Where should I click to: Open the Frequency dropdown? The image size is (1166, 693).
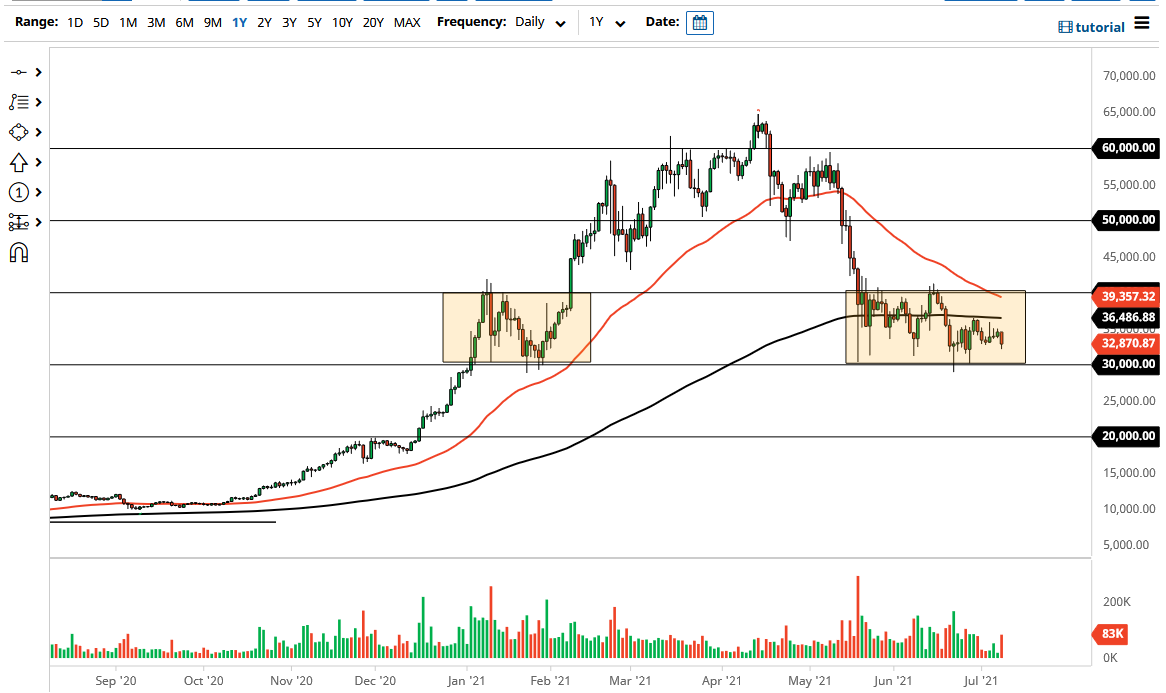tap(560, 22)
